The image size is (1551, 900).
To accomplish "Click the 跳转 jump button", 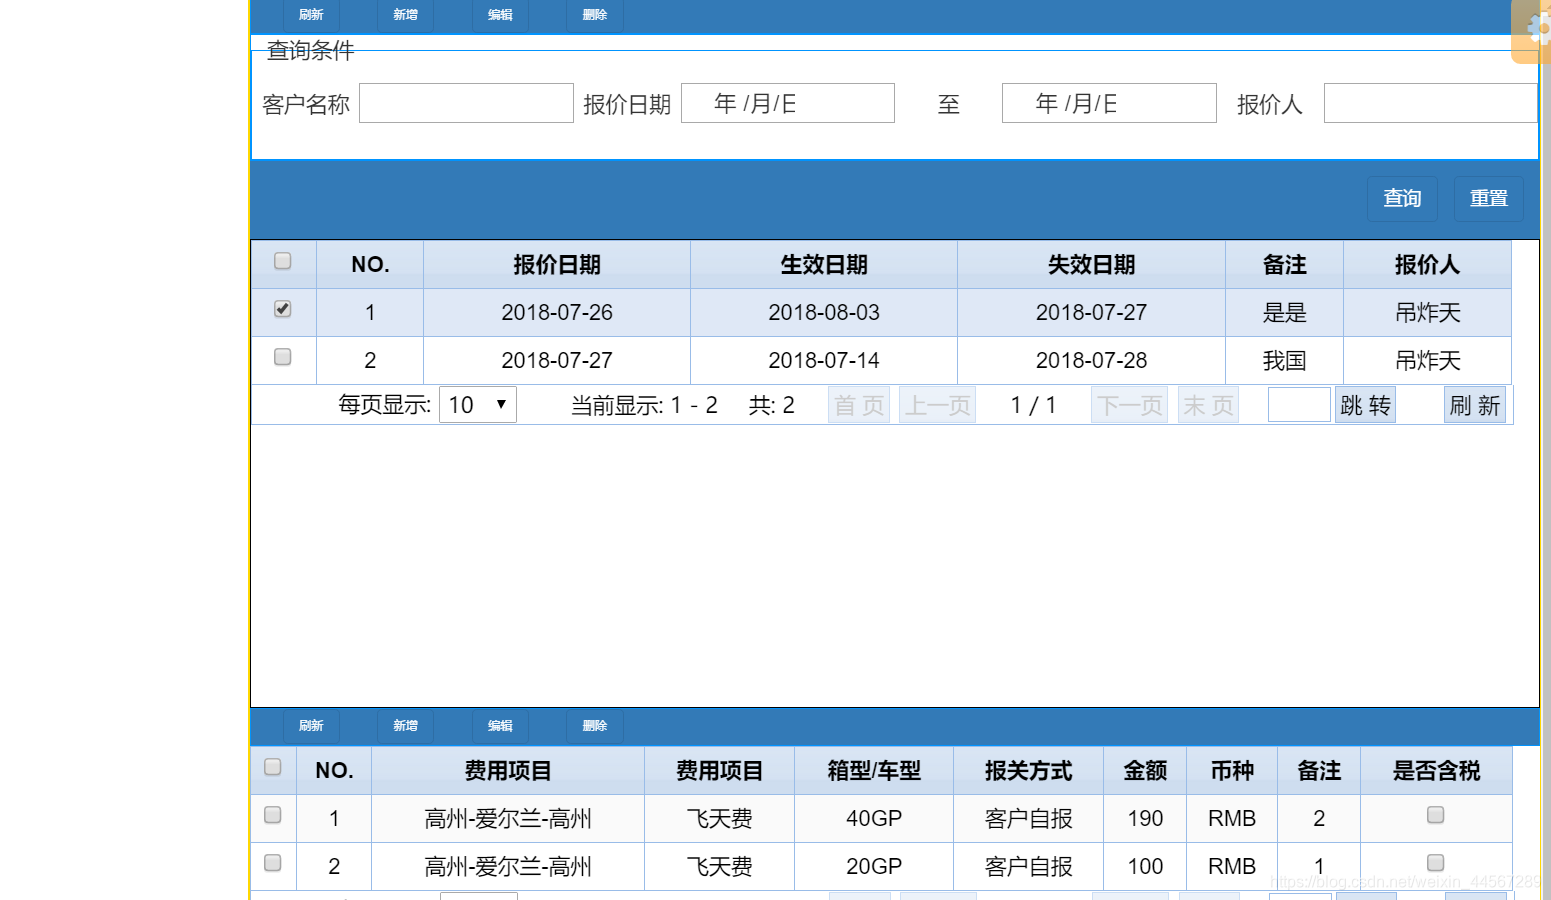I will [1365, 405].
